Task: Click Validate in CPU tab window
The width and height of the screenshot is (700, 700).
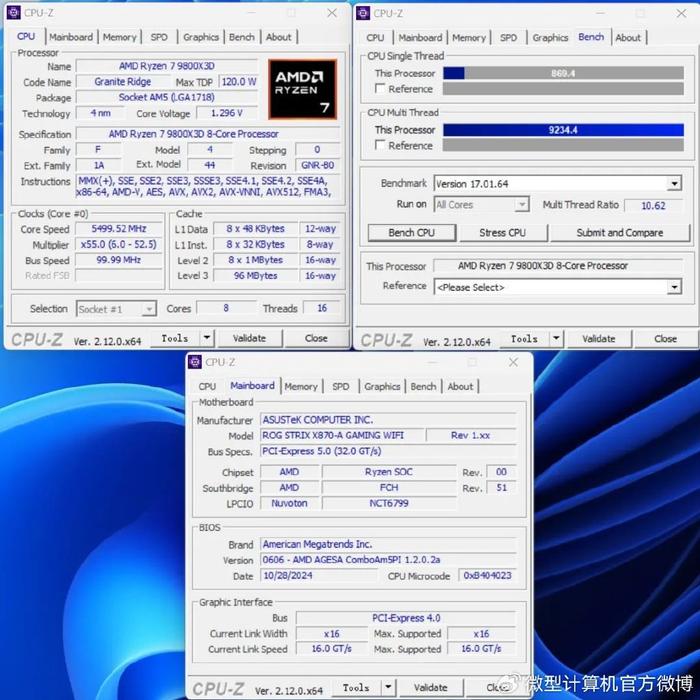Action: coord(250,338)
